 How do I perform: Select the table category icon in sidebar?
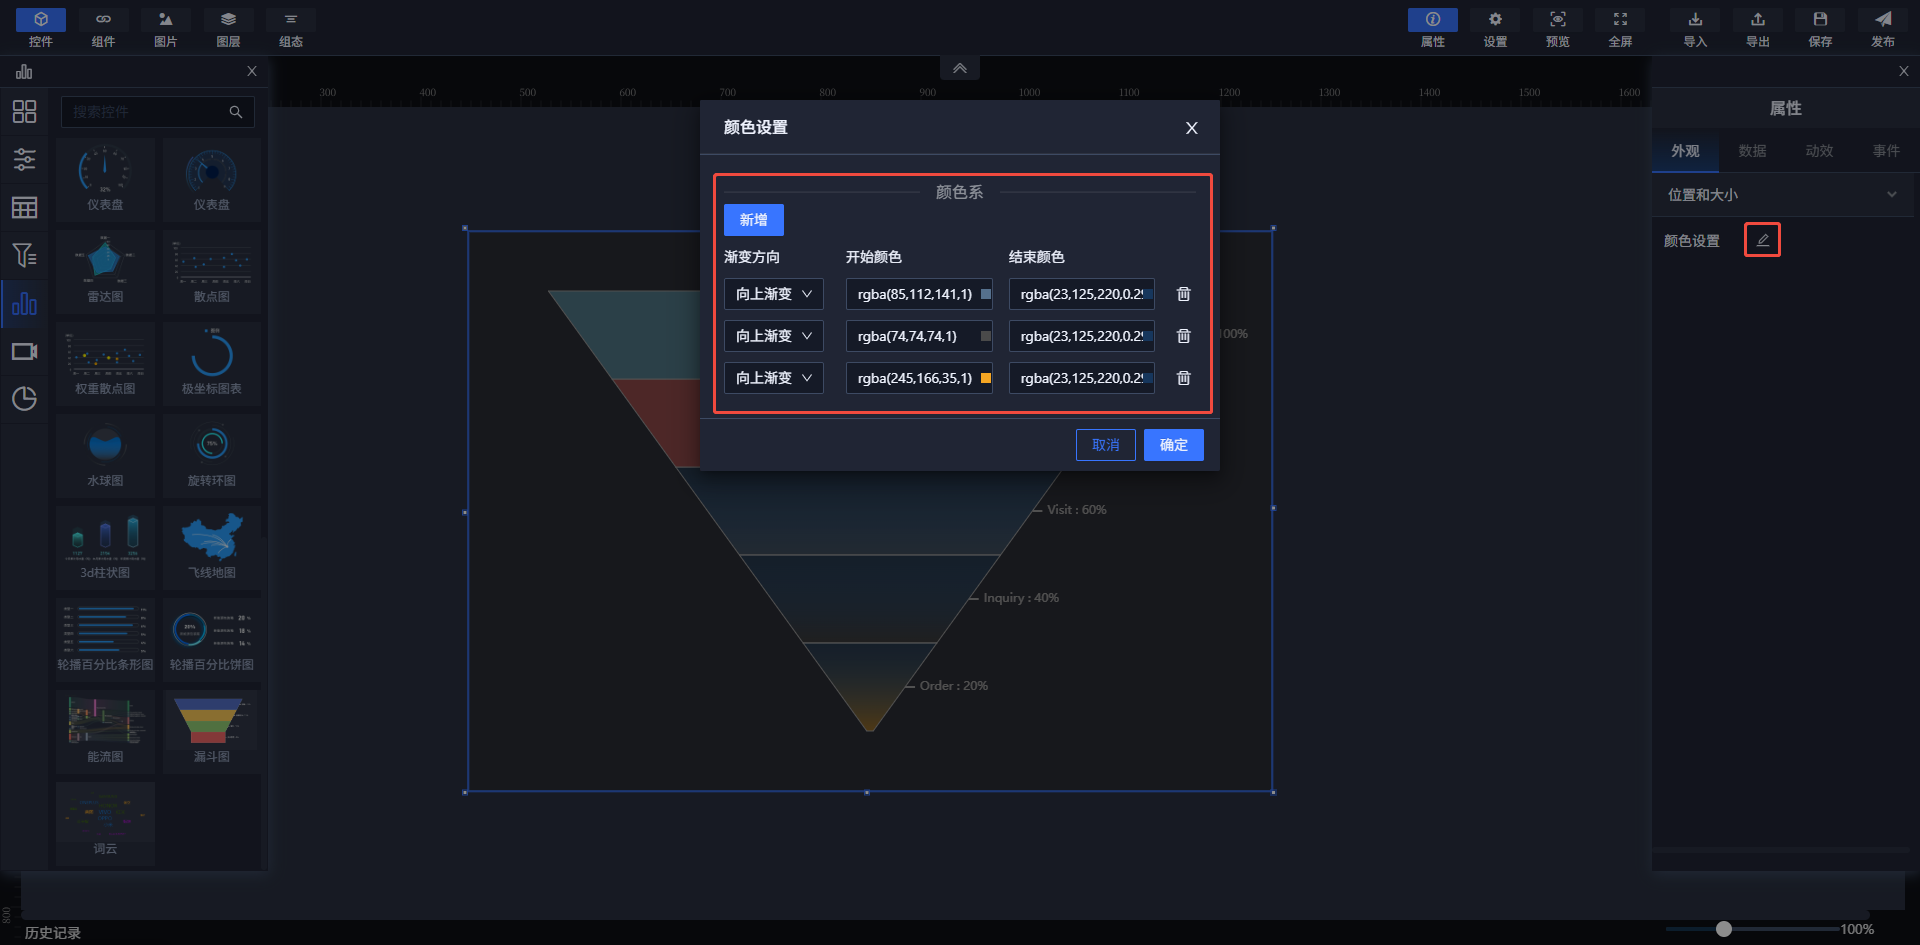[x=24, y=207]
